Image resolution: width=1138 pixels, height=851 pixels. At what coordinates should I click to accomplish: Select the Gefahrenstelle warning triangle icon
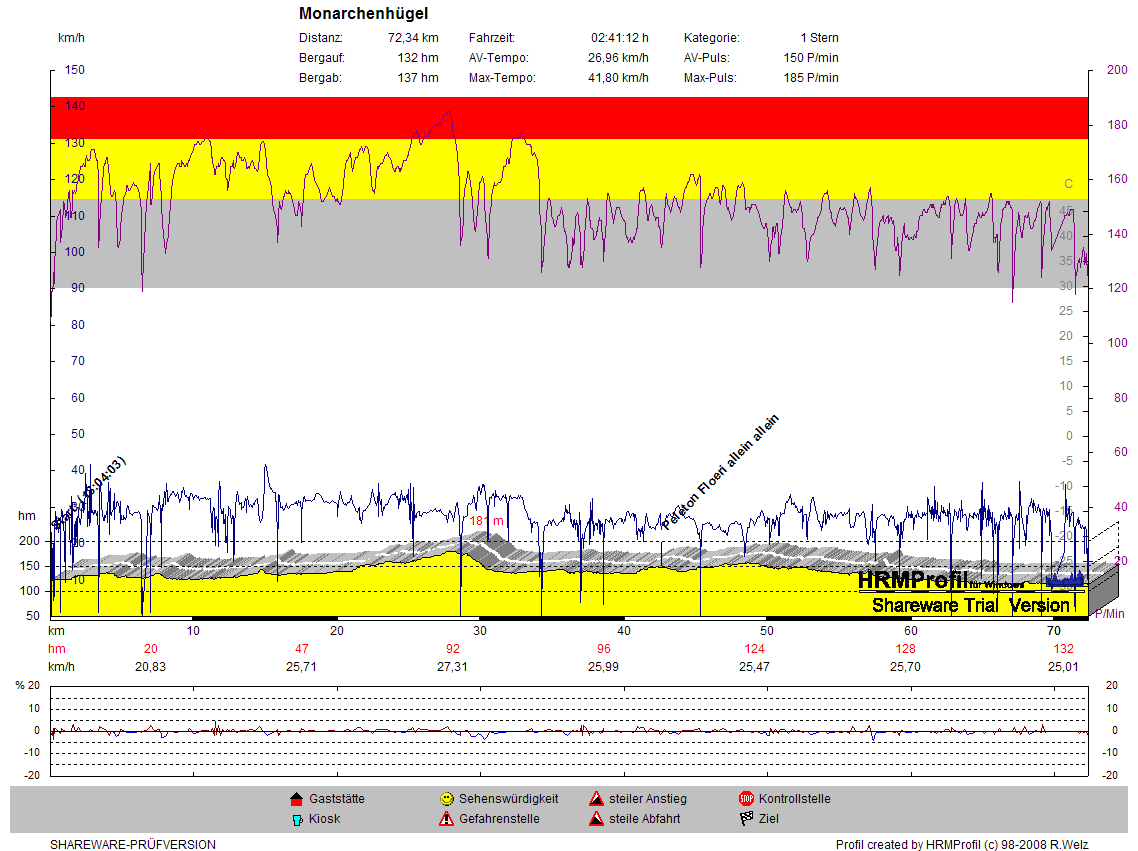point(446,819)
